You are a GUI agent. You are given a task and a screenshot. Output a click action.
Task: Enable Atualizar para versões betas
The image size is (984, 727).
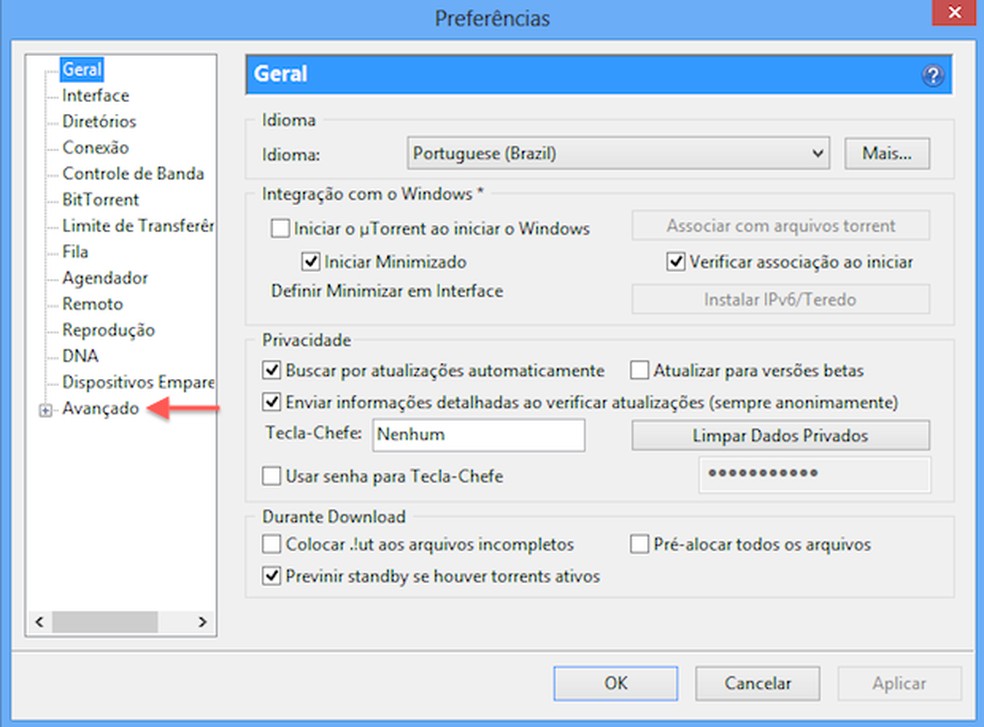(639, 370)
